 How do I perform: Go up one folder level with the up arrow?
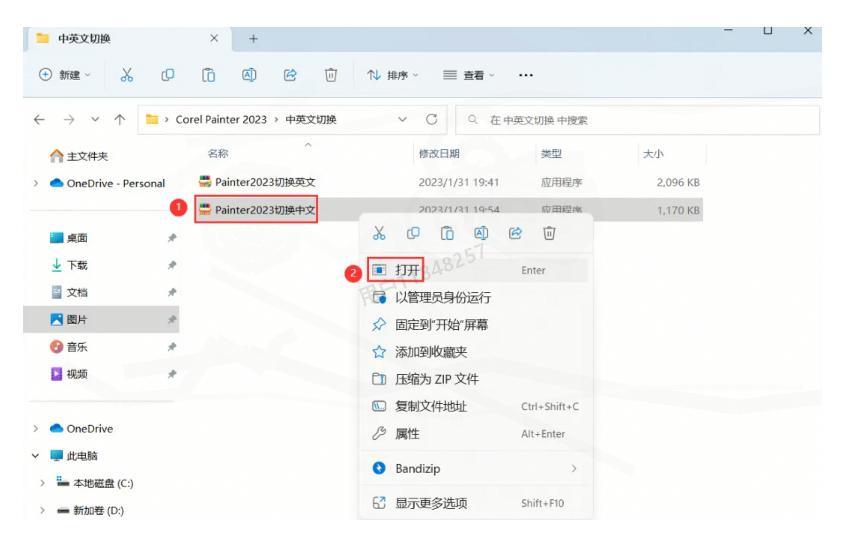[120, 120]
